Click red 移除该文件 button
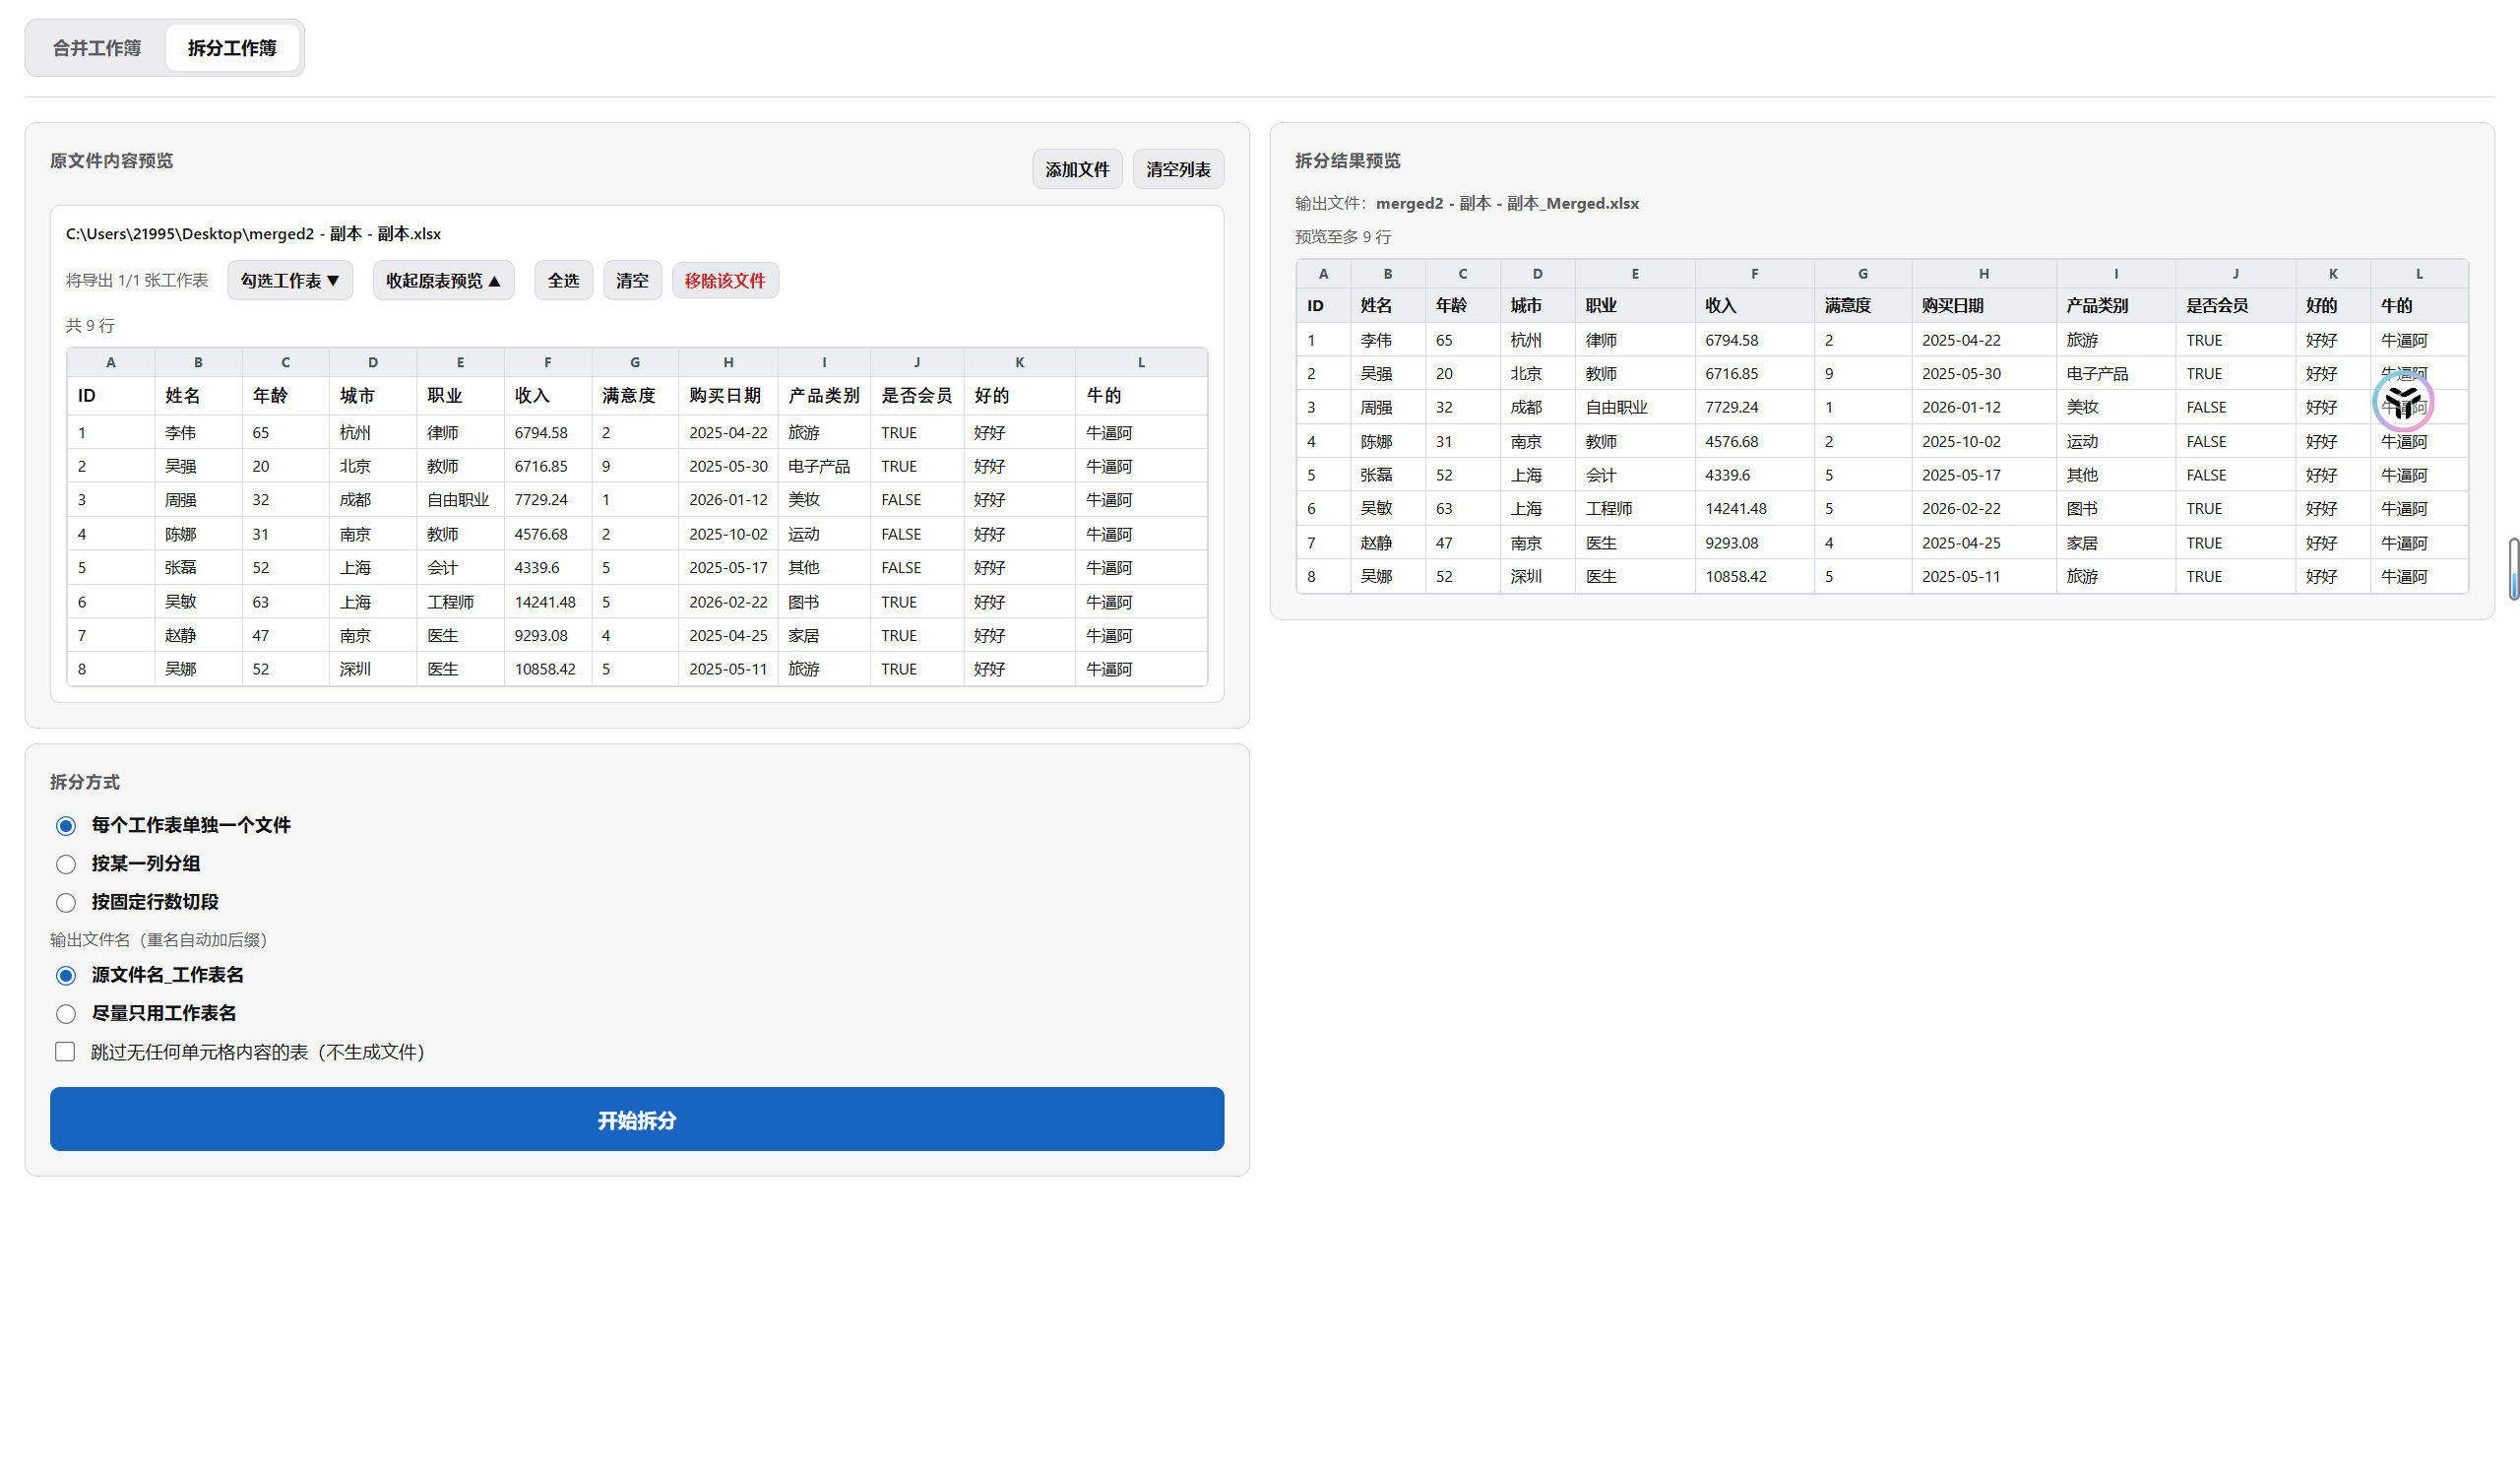Viewport: 2520px width, 1471px height. point(725,281)
